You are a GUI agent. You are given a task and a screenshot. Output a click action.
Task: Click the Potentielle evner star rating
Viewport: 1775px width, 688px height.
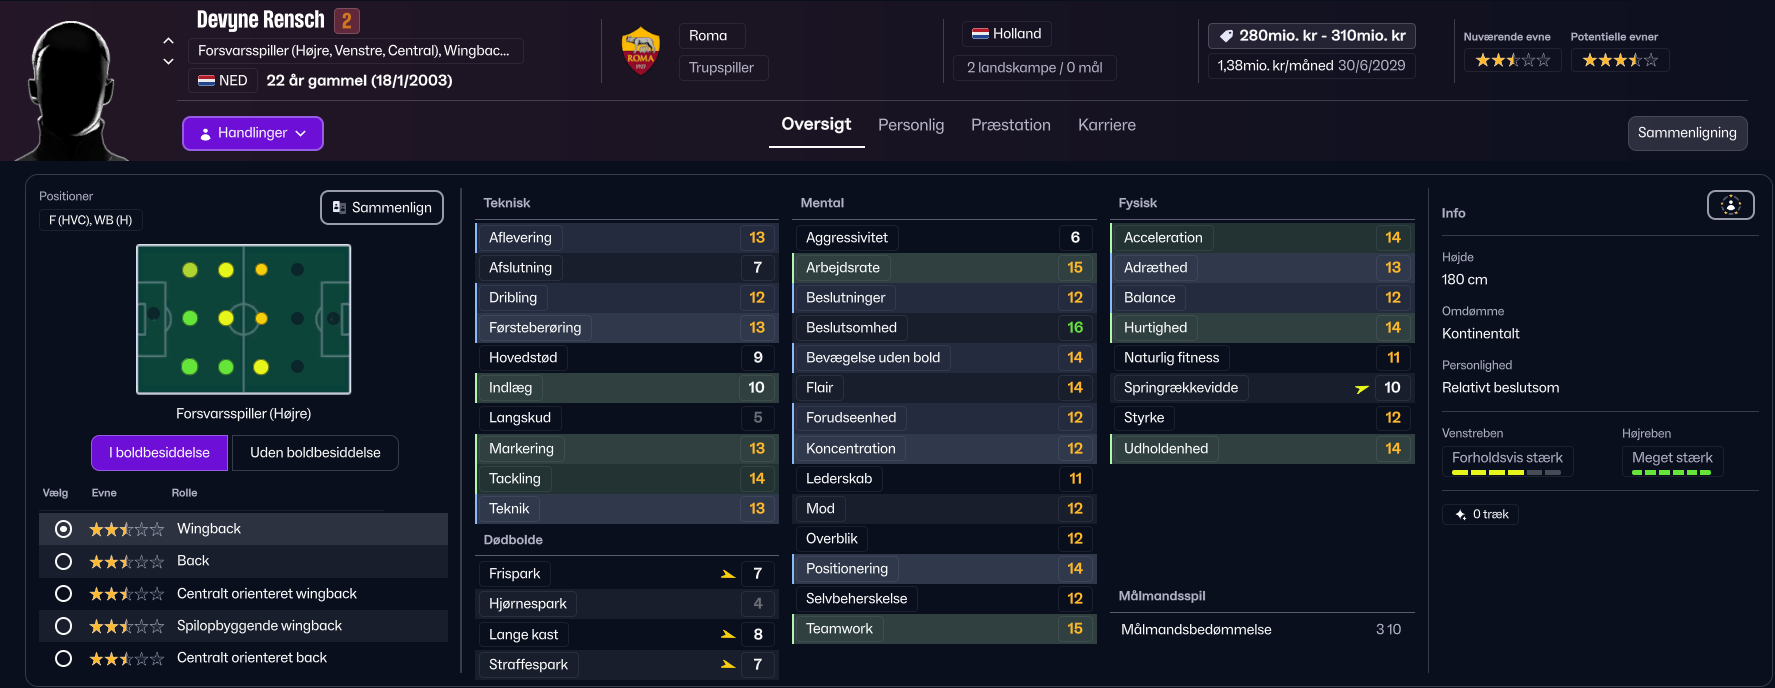(x=1620, y=60)
